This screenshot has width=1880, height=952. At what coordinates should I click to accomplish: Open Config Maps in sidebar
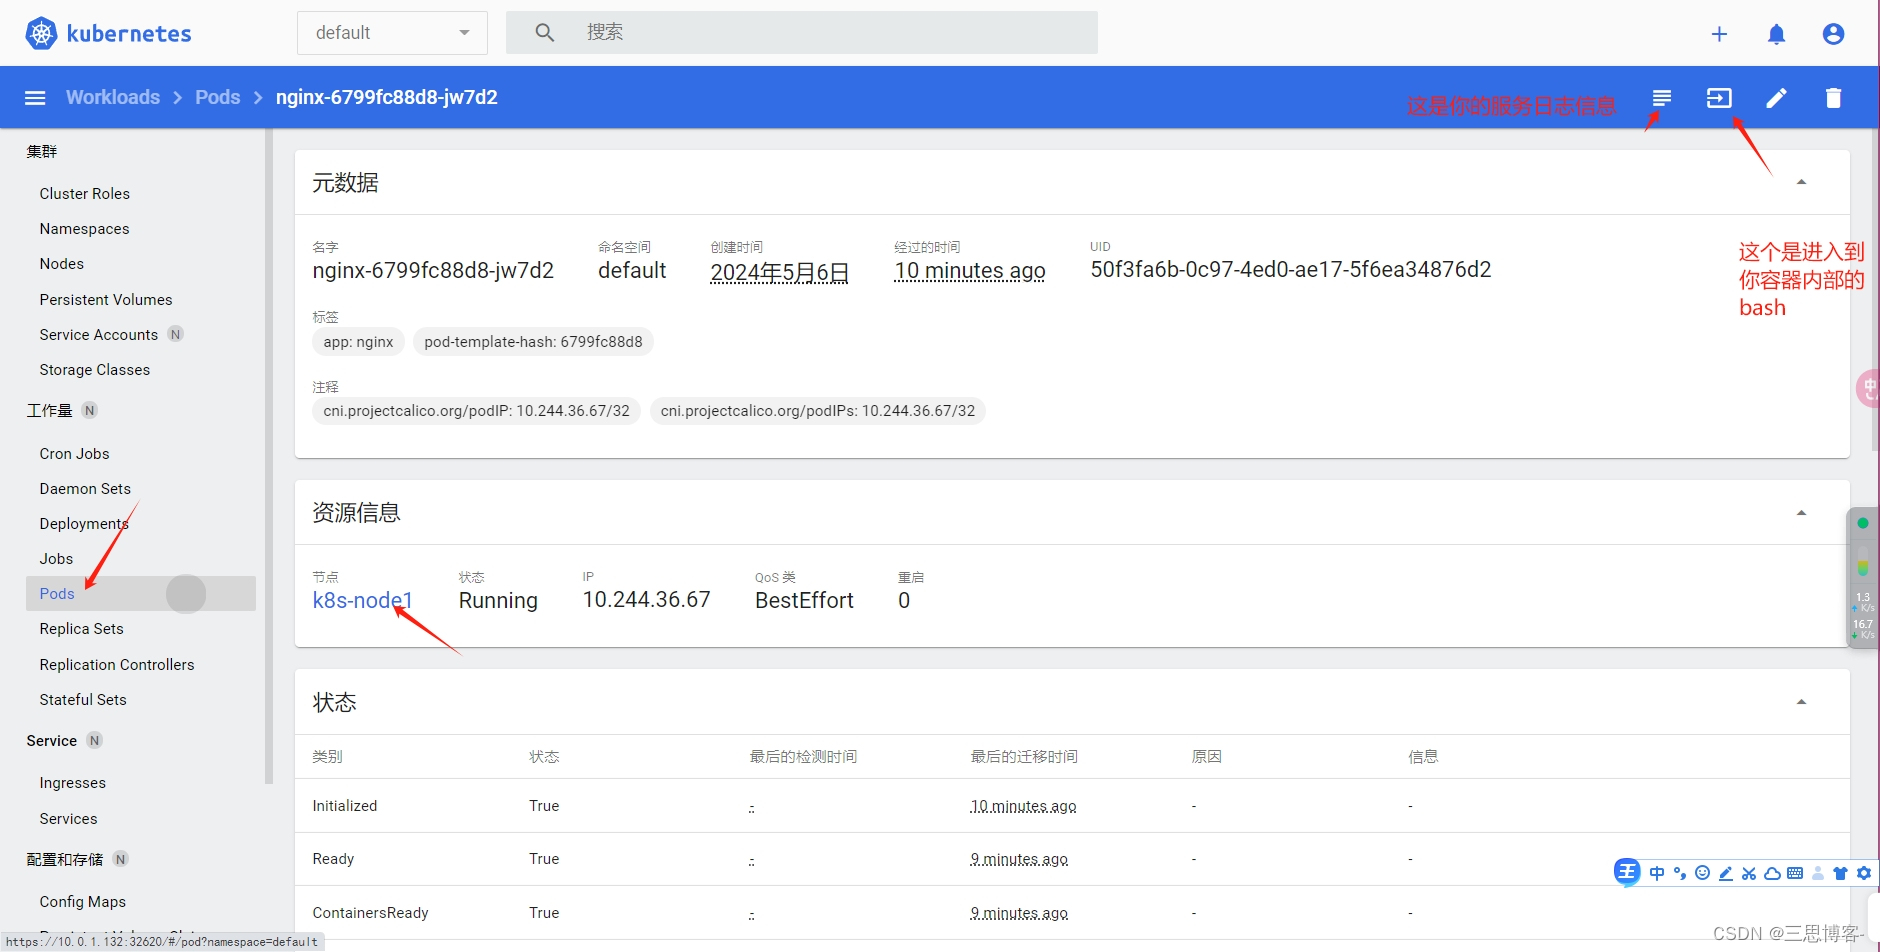pyautogui.click(x=82, y=902)
